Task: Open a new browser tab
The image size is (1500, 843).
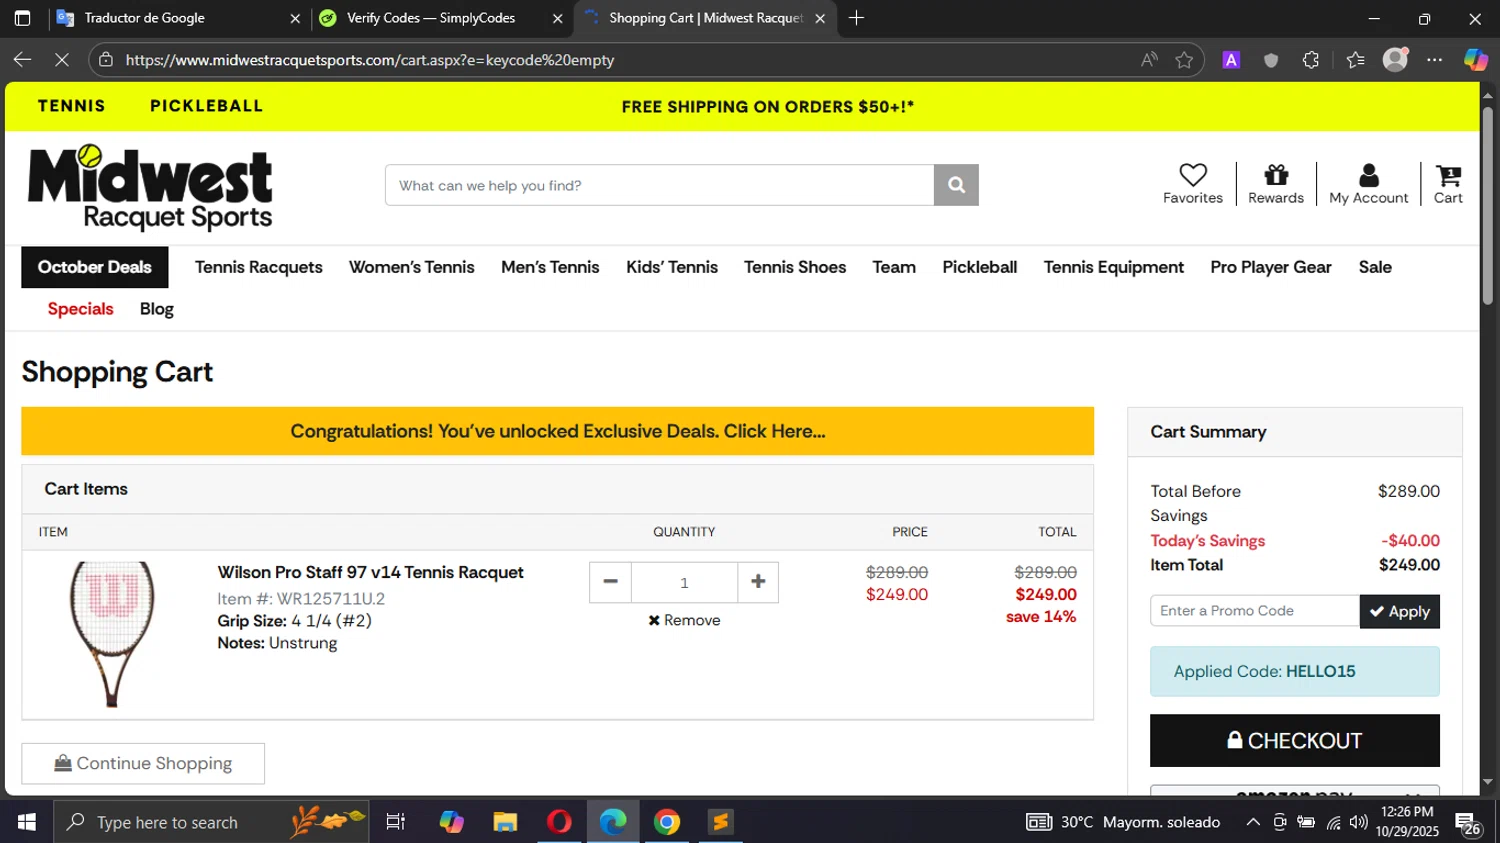Action: [856, 18]
